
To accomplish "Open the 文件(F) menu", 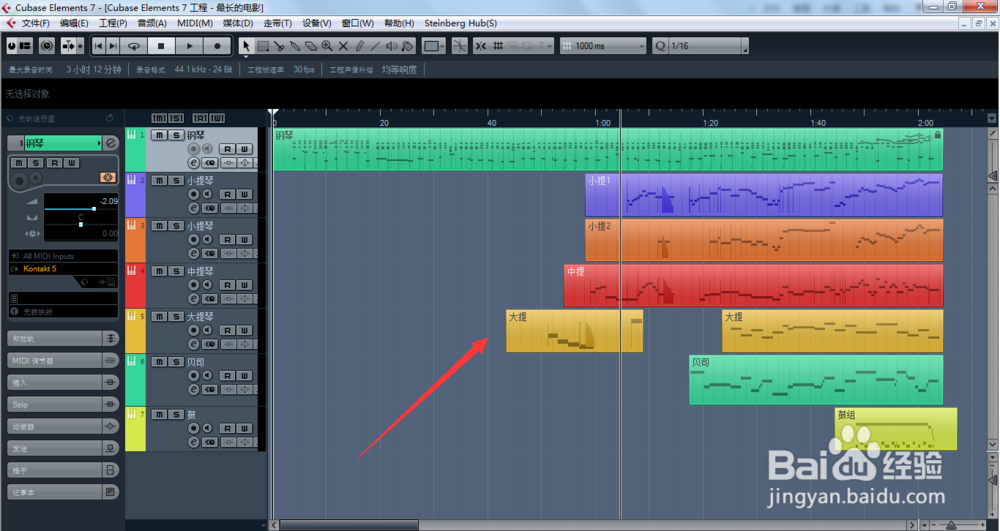I will point(35,23).
